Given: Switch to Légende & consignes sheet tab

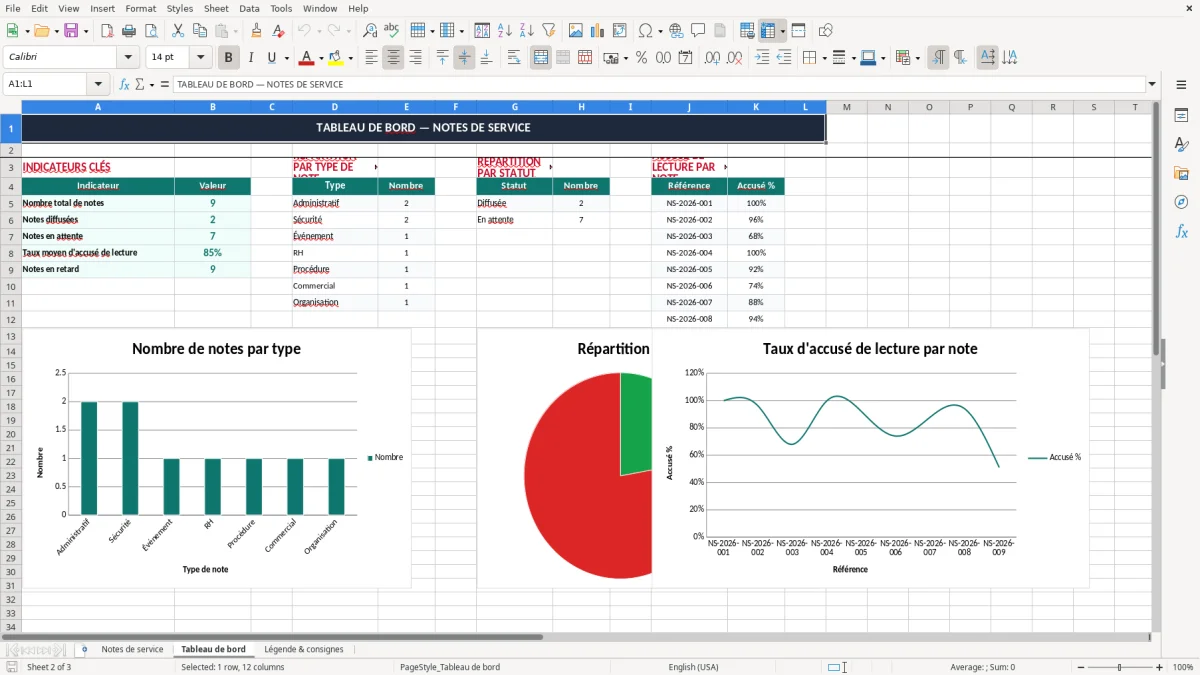Looking at the screenshot, I should [304, 649].
